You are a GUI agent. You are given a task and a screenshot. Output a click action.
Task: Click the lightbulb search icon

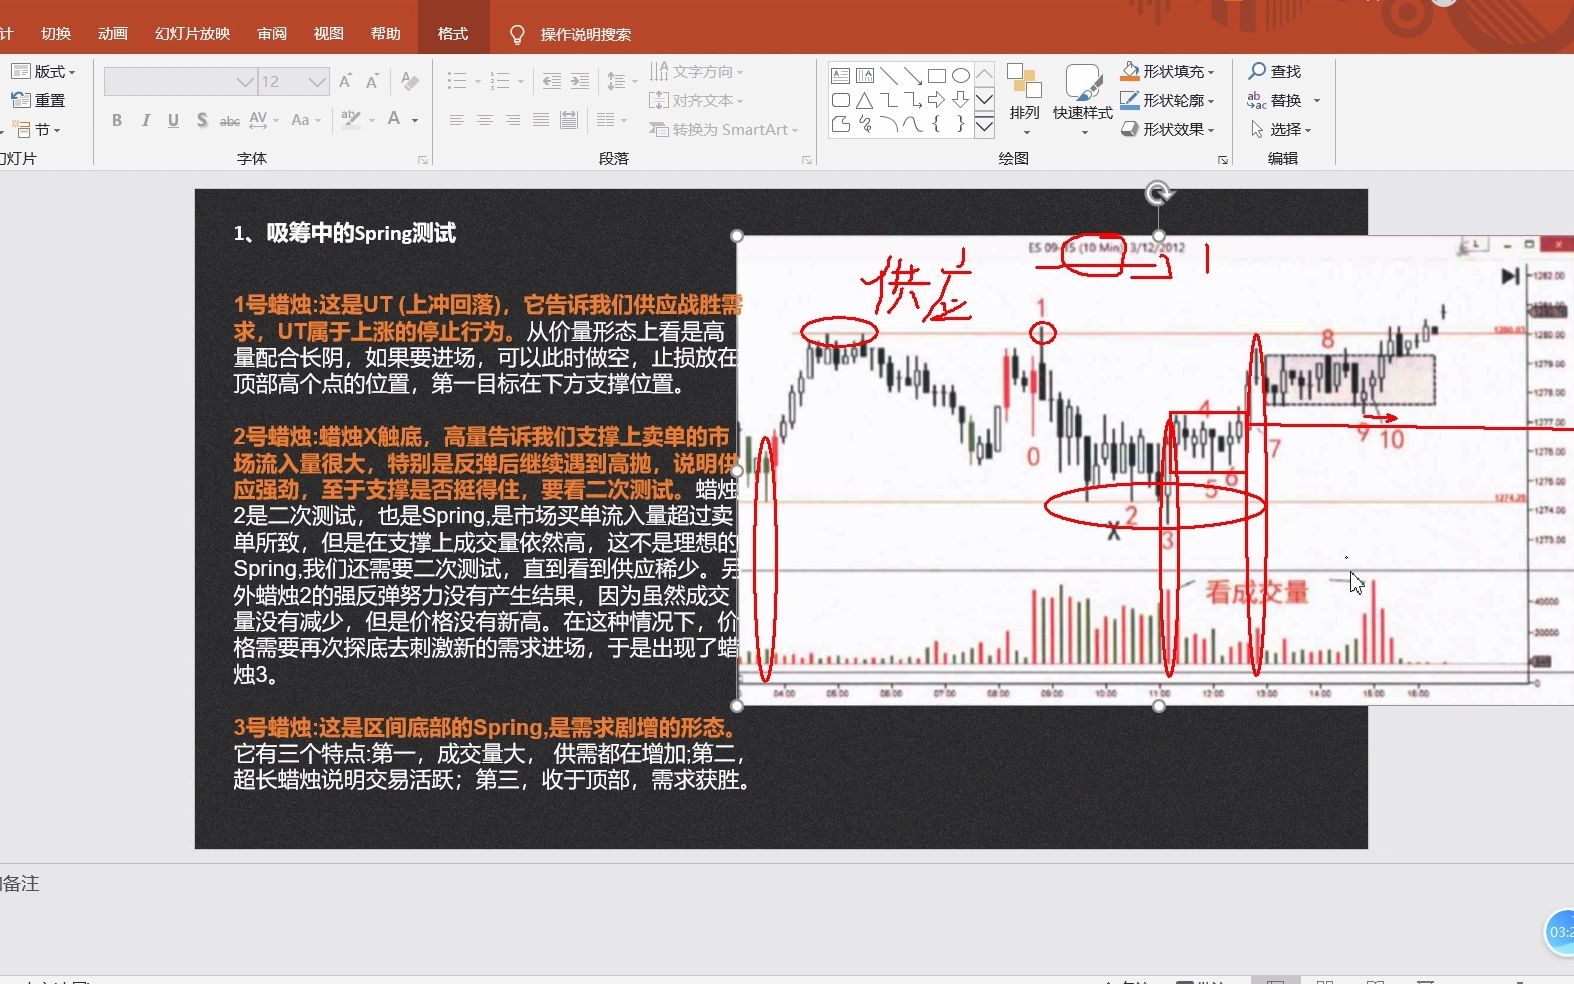tap(517, 35)
